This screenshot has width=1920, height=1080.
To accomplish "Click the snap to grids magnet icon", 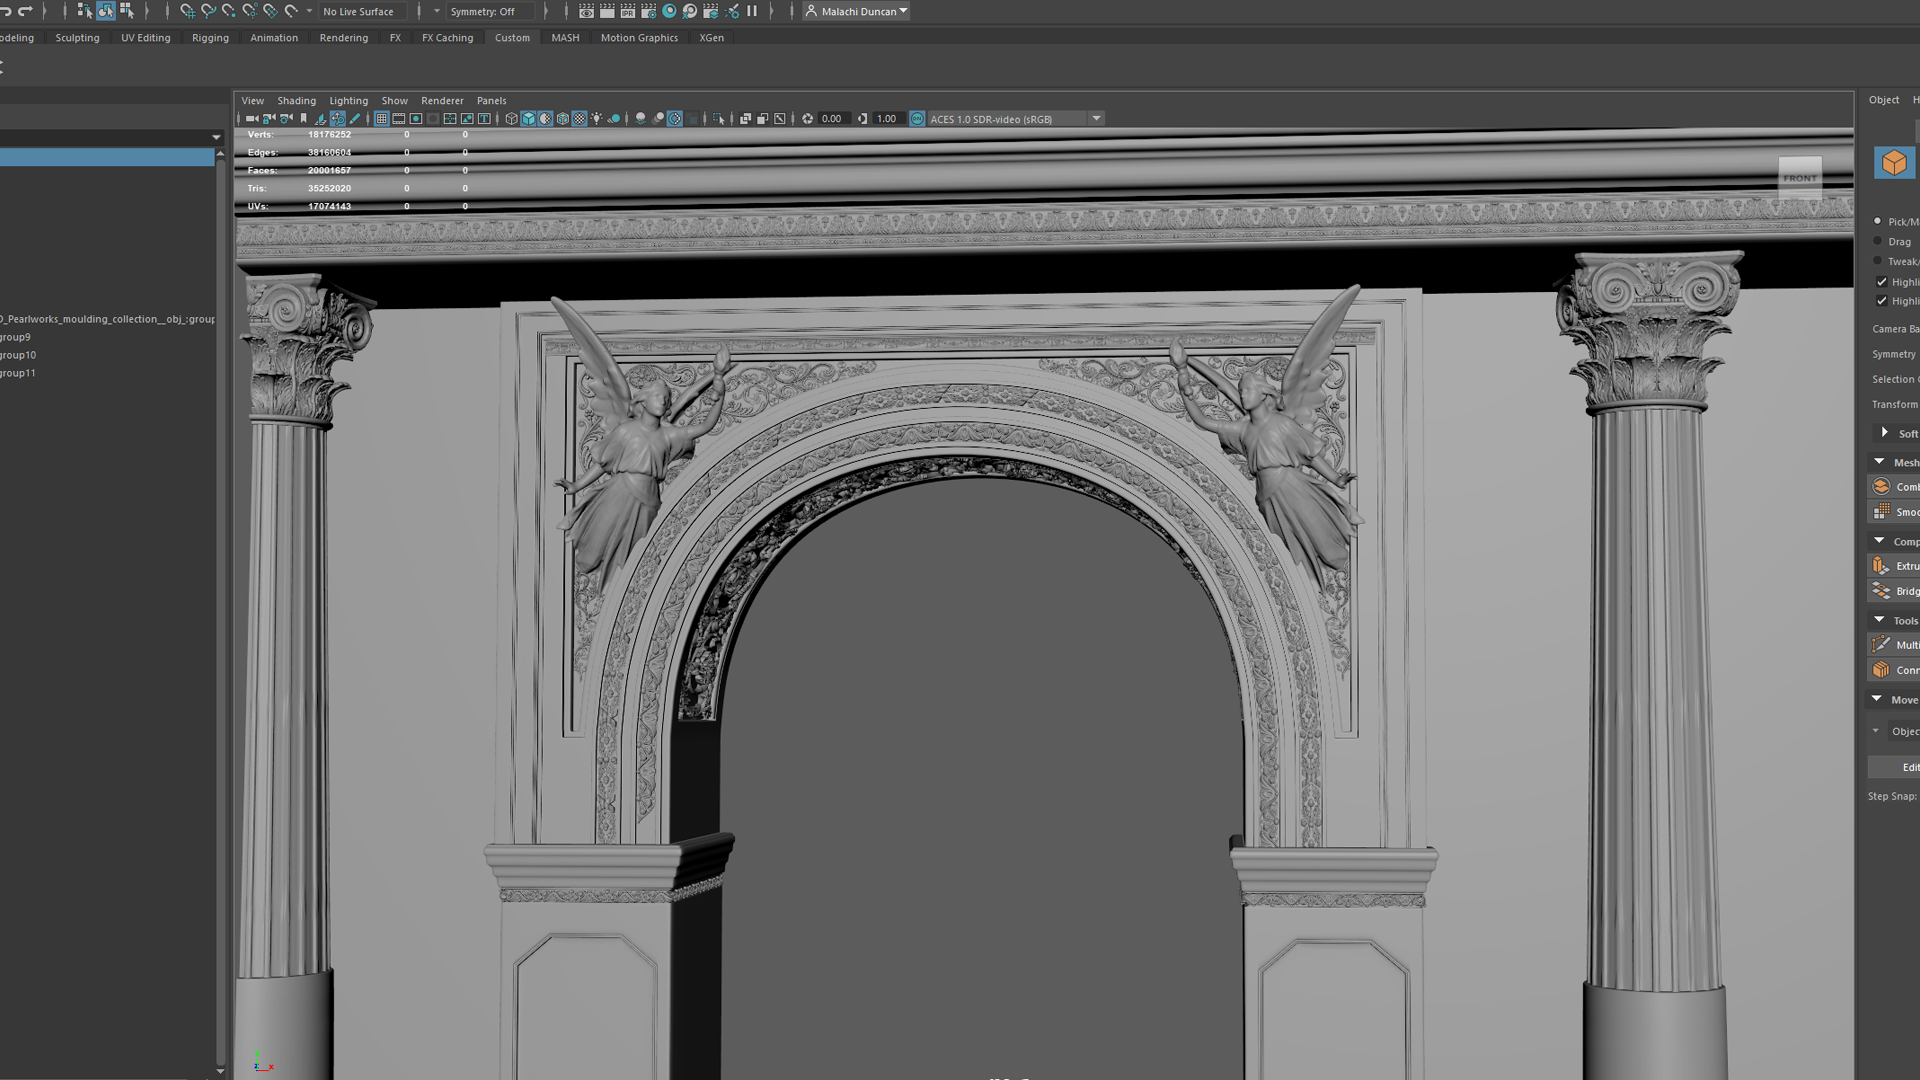I will click(x=187, y=11).
